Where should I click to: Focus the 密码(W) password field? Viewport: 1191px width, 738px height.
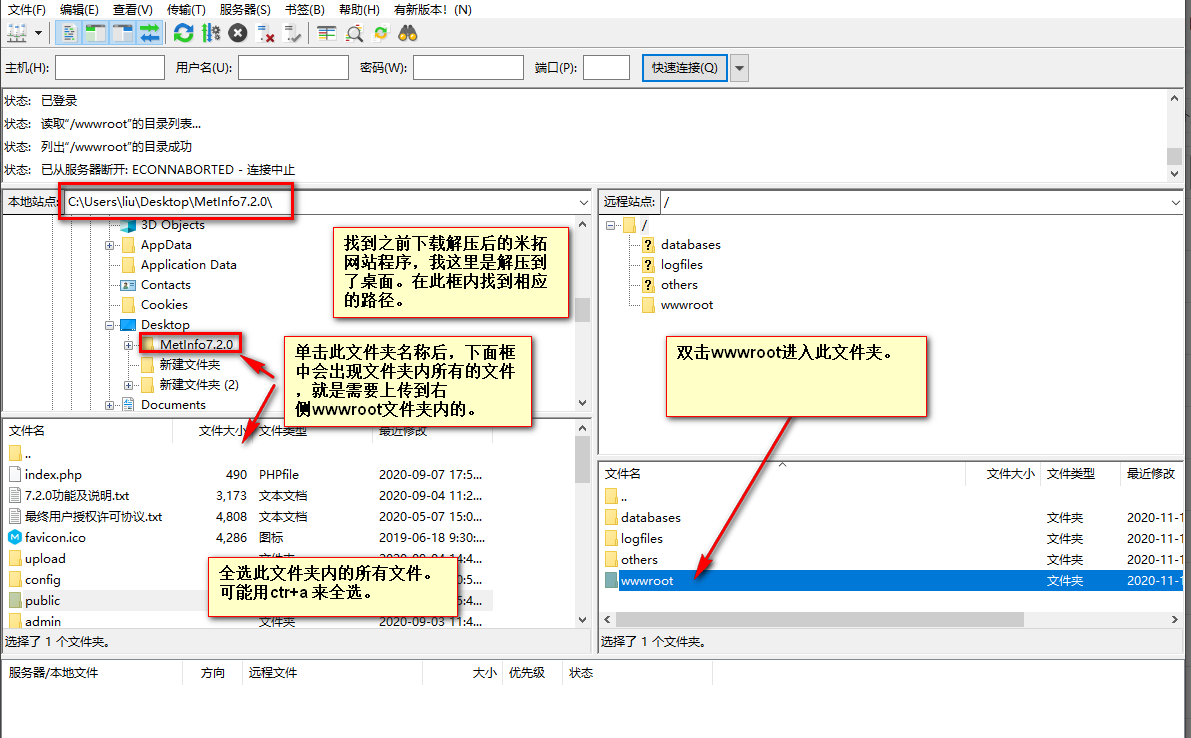tap(468, 68)
